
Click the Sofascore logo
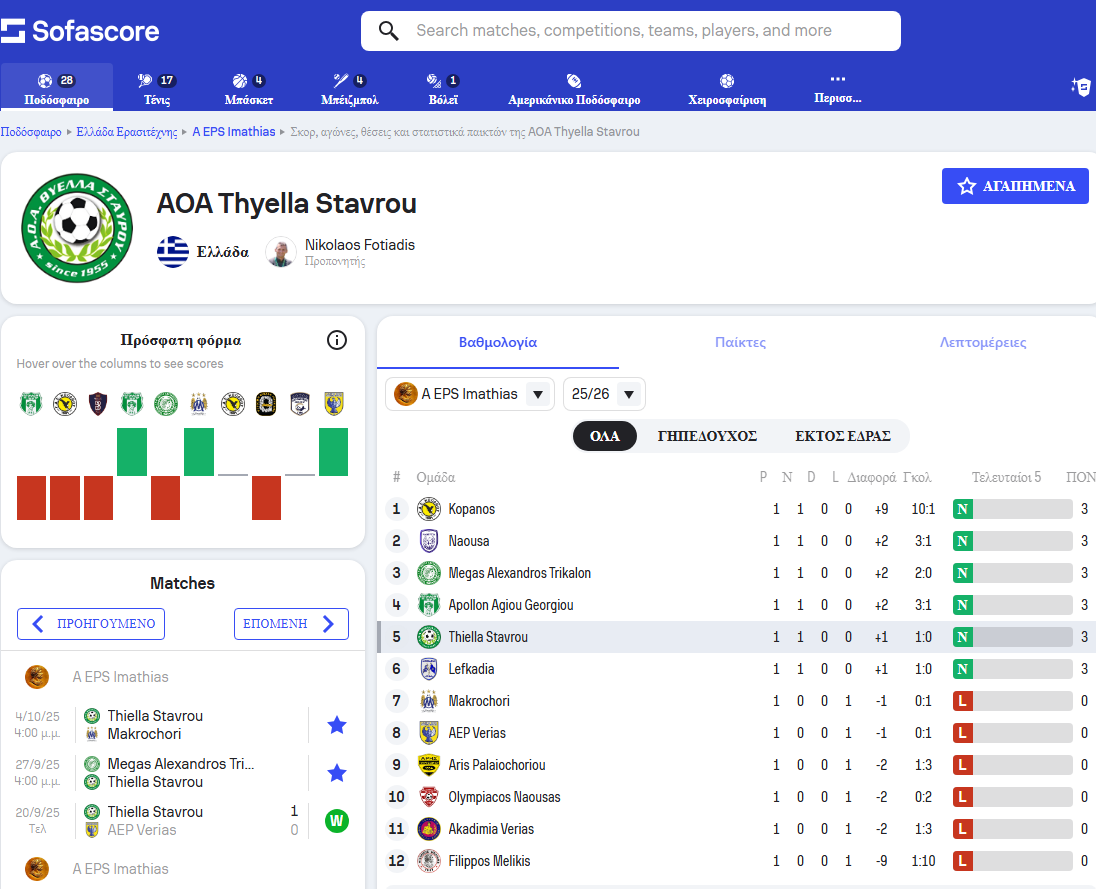pos(80,31)
